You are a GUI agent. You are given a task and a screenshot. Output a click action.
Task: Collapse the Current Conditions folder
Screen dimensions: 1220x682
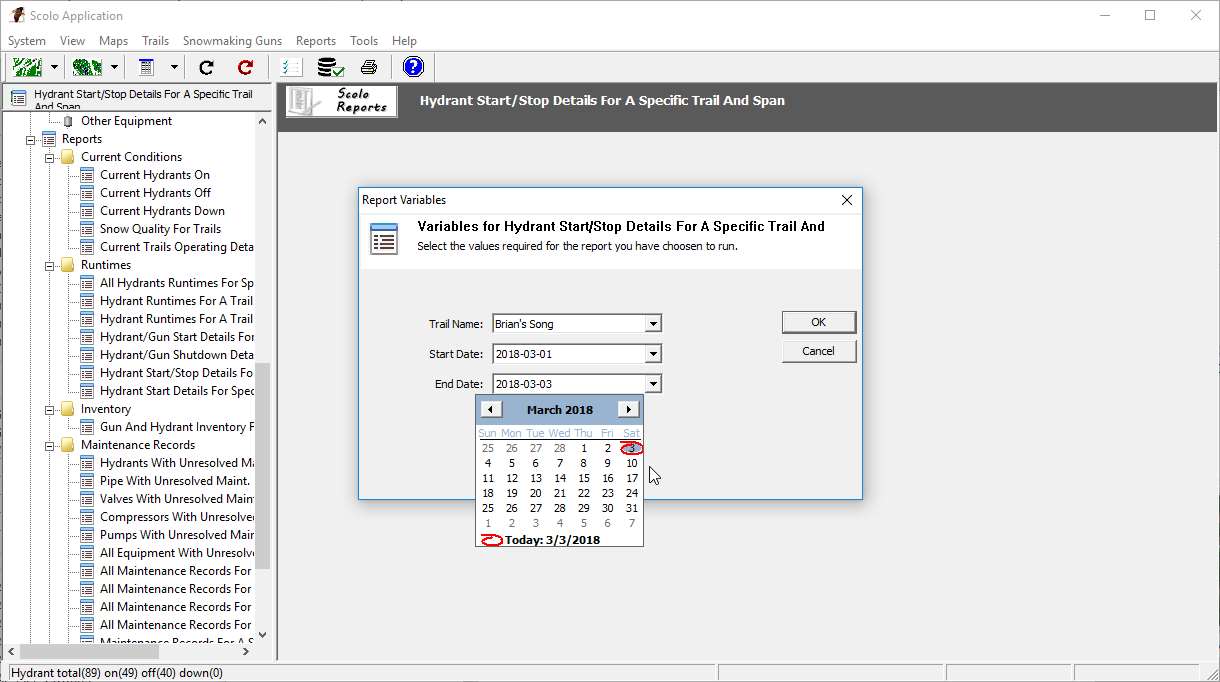(49, 157)
